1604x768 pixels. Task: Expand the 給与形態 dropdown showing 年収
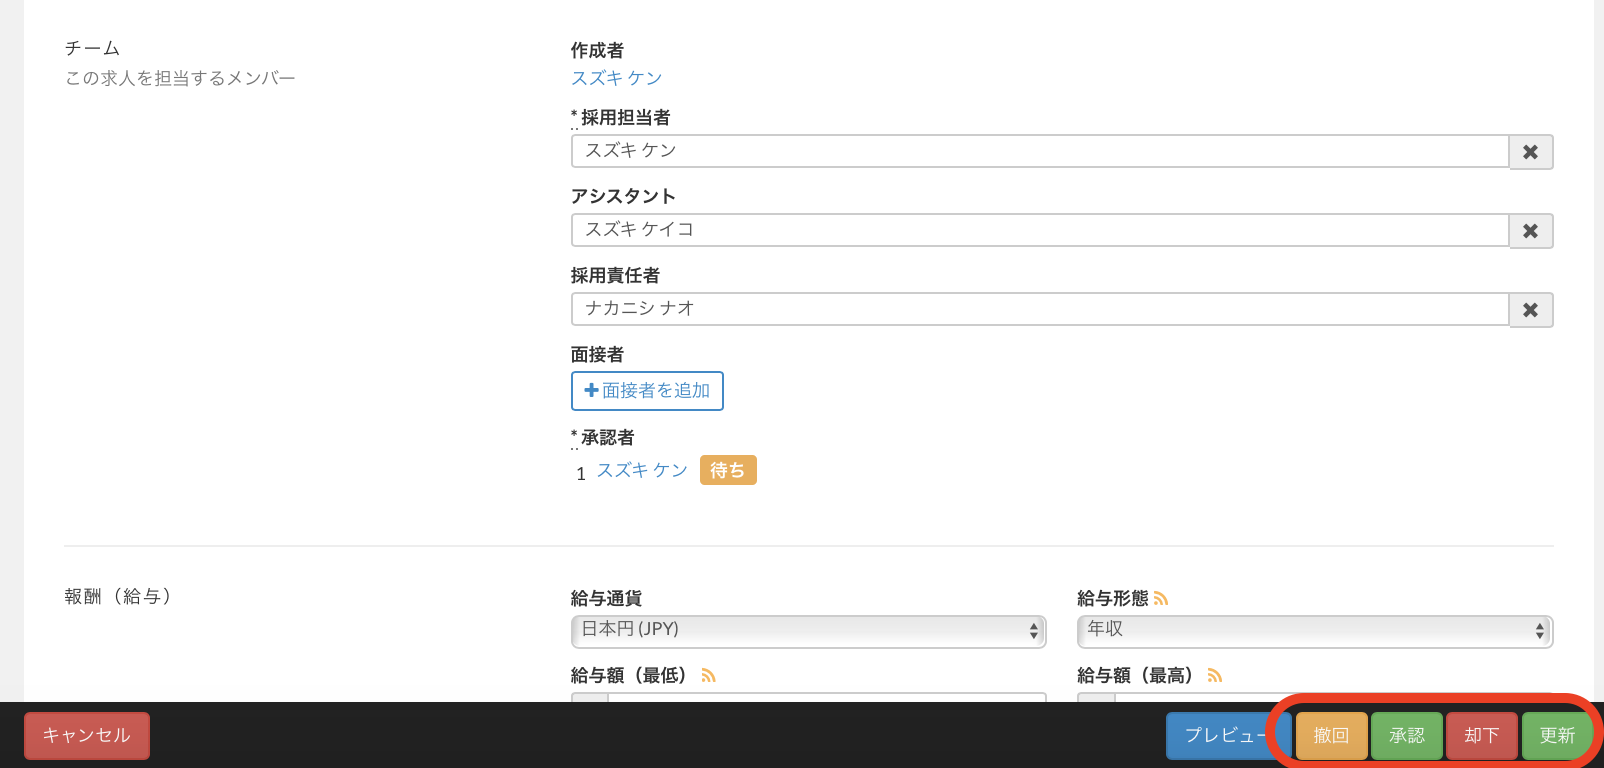(1314, 630)
